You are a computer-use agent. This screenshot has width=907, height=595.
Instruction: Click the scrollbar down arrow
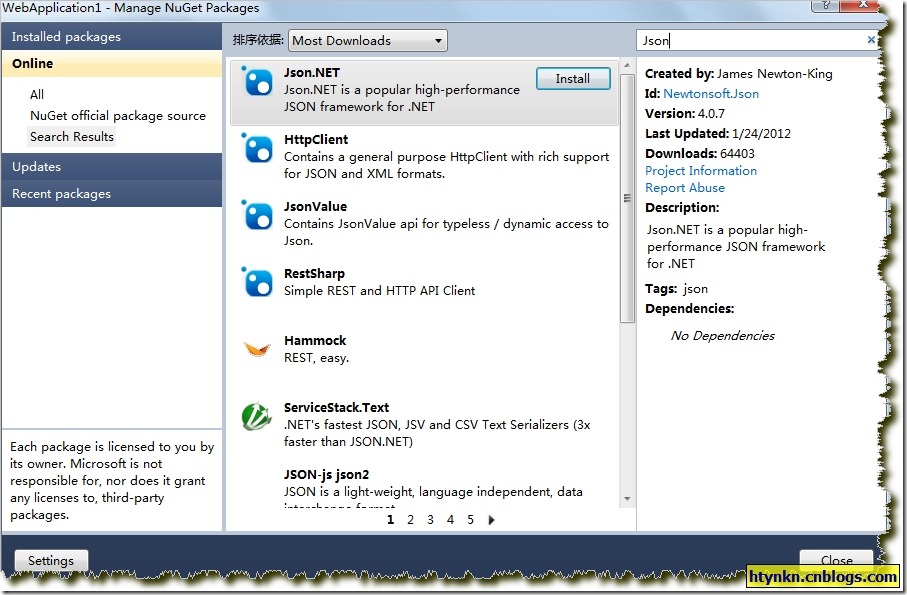click(627, 498)
